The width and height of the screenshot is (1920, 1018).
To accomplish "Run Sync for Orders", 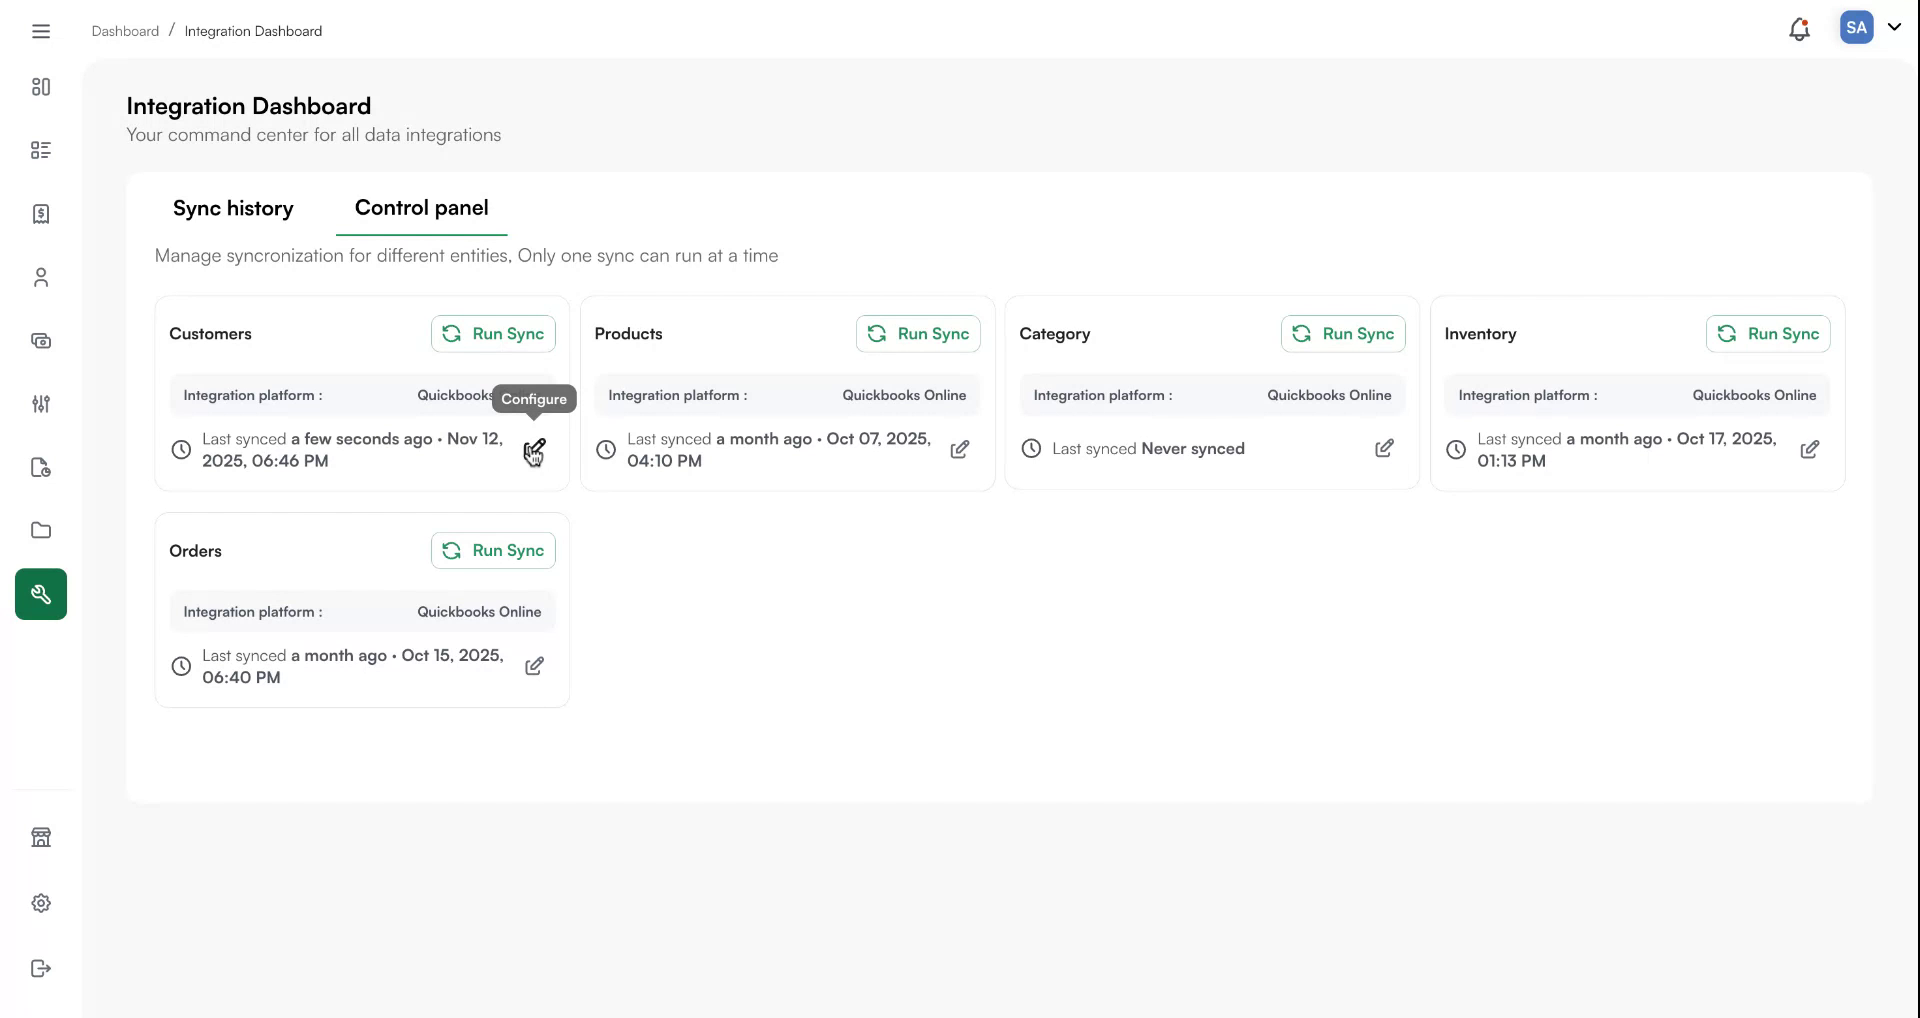I will (492, 550).
